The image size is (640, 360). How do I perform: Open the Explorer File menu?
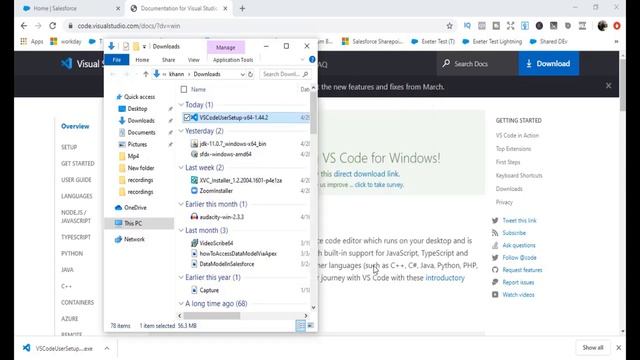(117, 60)
